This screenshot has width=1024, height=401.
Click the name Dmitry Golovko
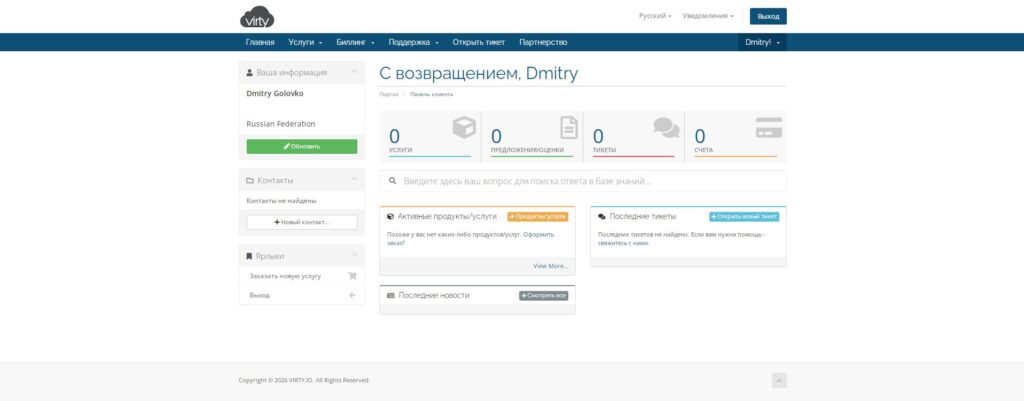[275, 93]
